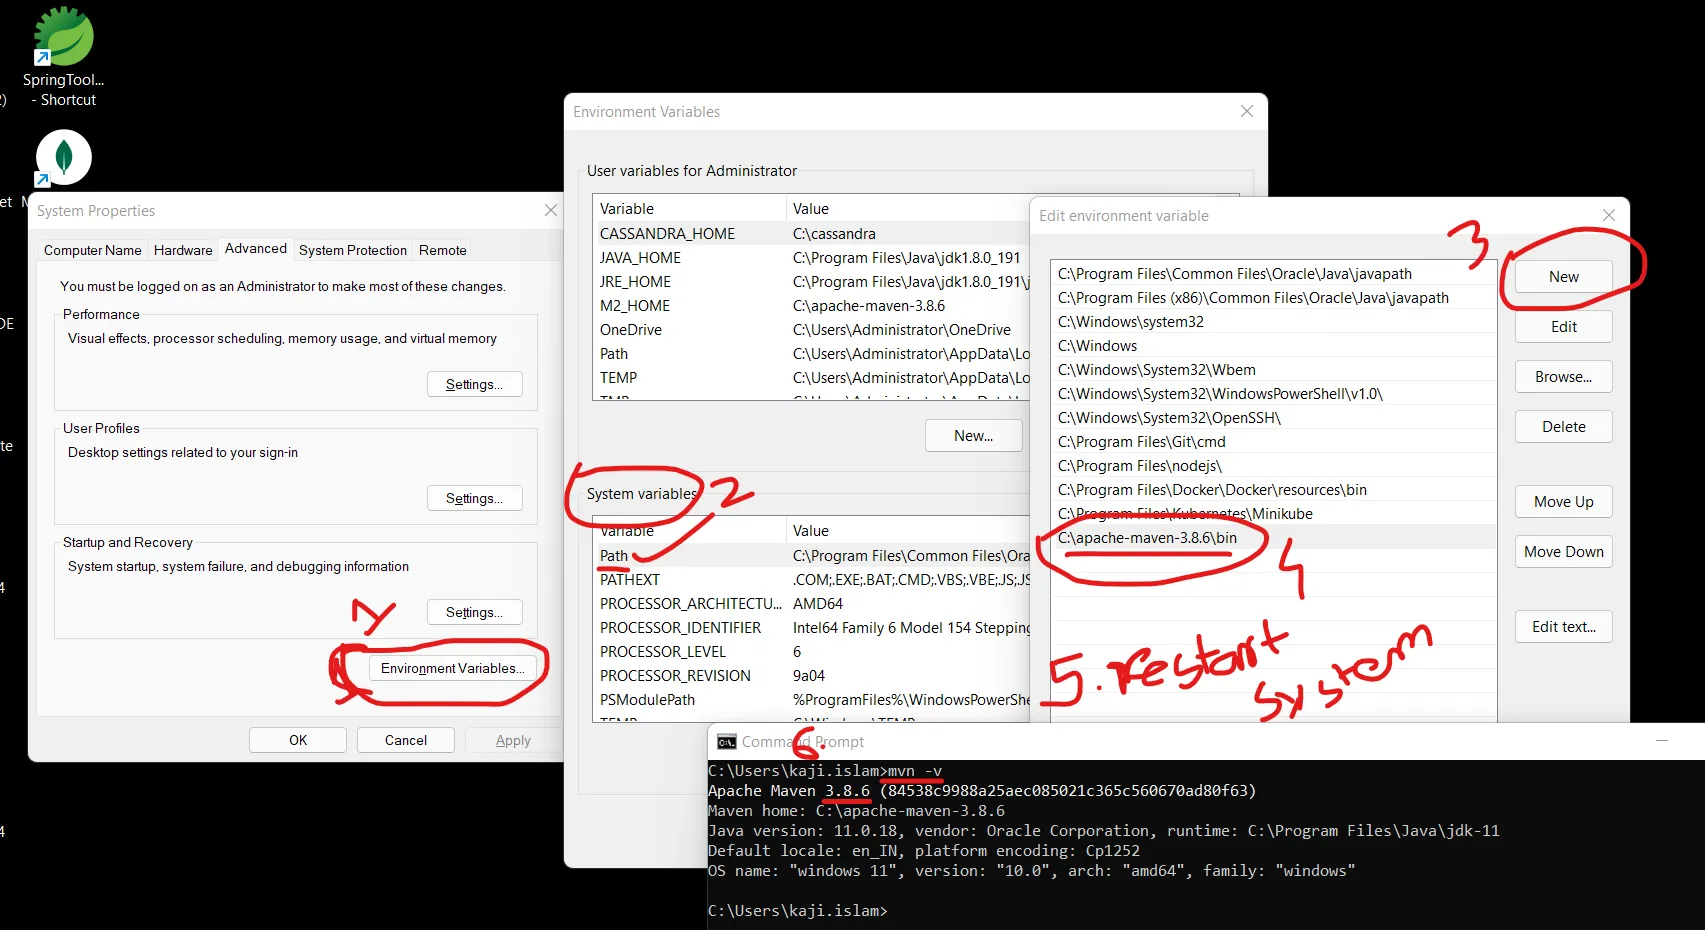Image resolution: width=1705 pixels, height=930 pixels.
Task: Click New... under user variables
Action: coord(974,436)
